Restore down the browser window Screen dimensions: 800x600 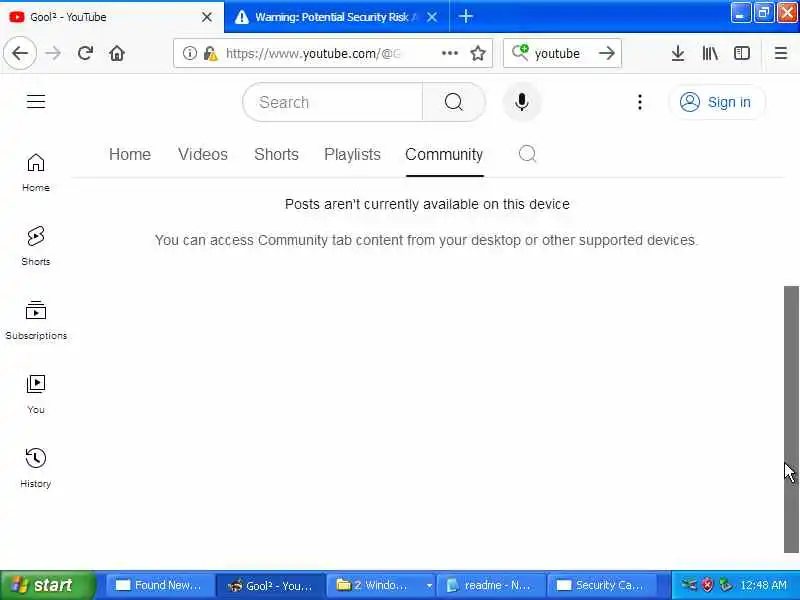click(x=763, y=13)
